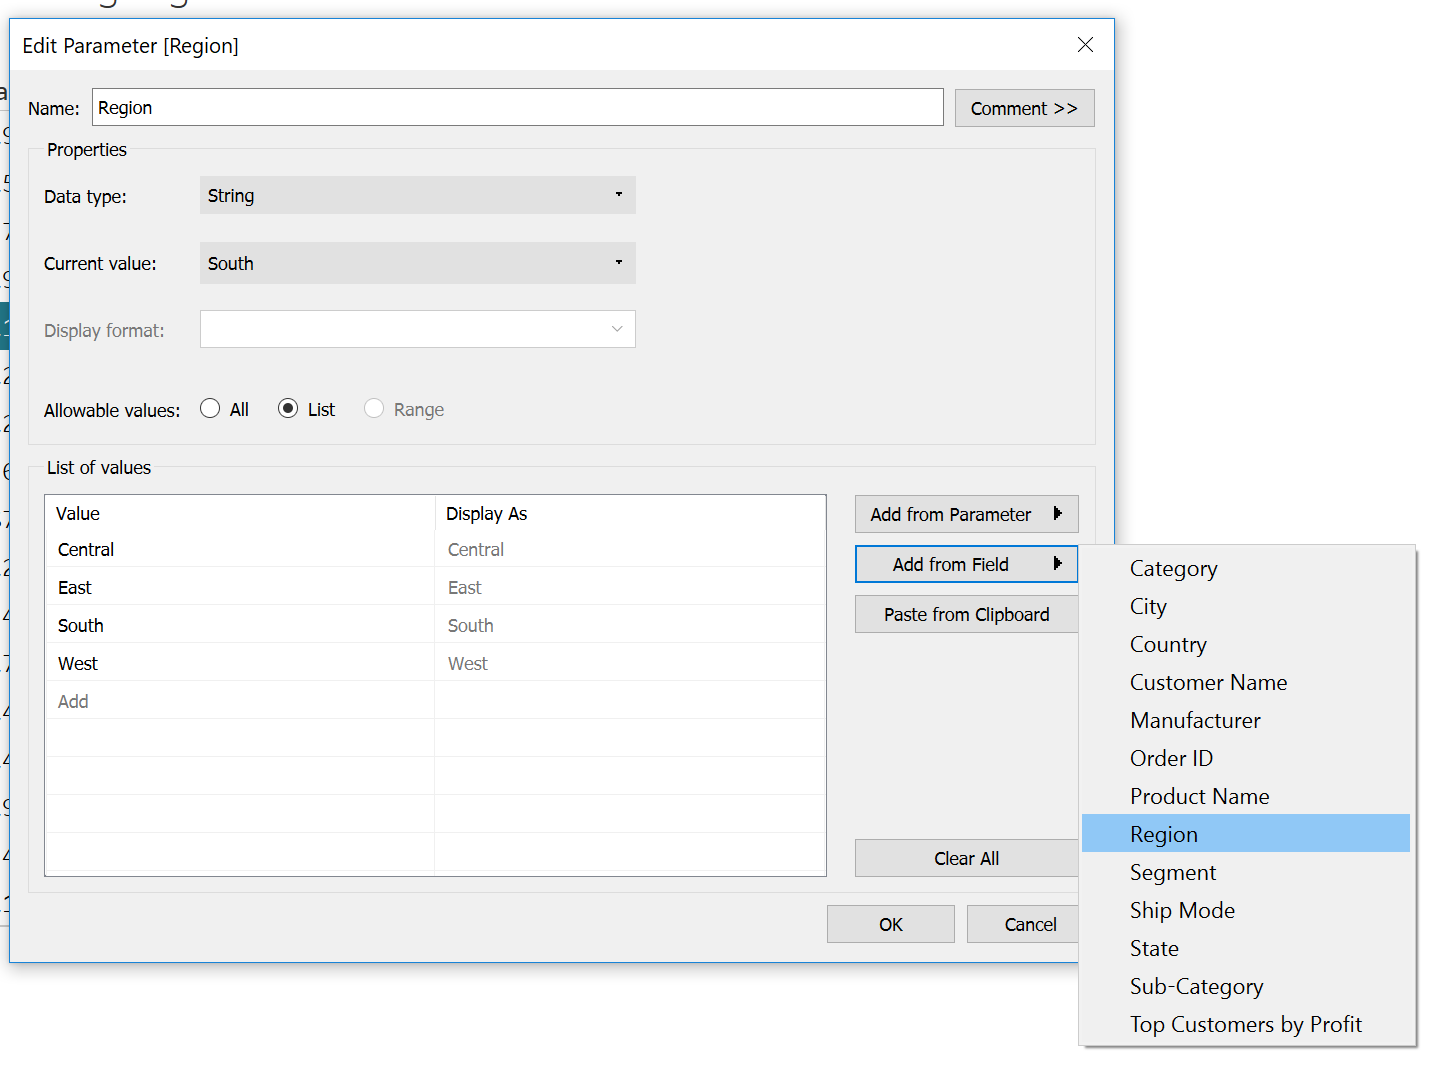Click the Add row in values list
1449x1068 pixels.
coord(73,702)
